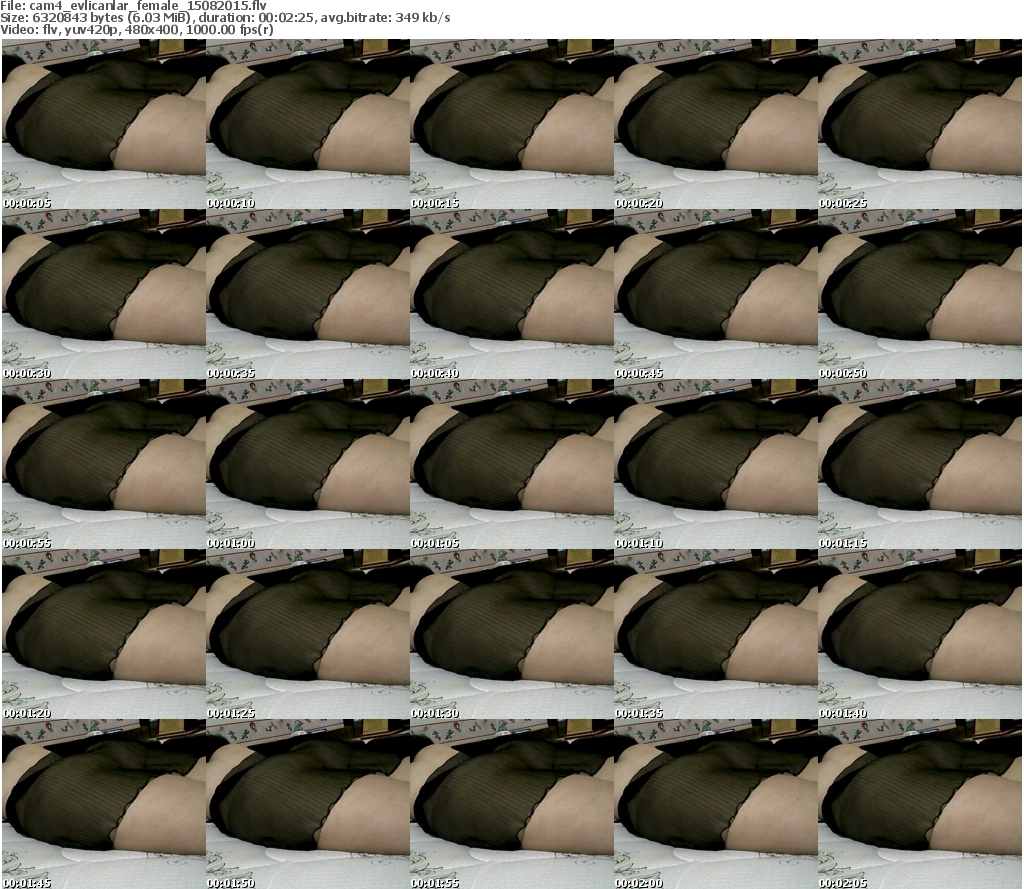Select the thumbnail frame stamped 00:01:30
This screenshot has width=1024, height=889.
pyautogui.click(x=511, y=634)
